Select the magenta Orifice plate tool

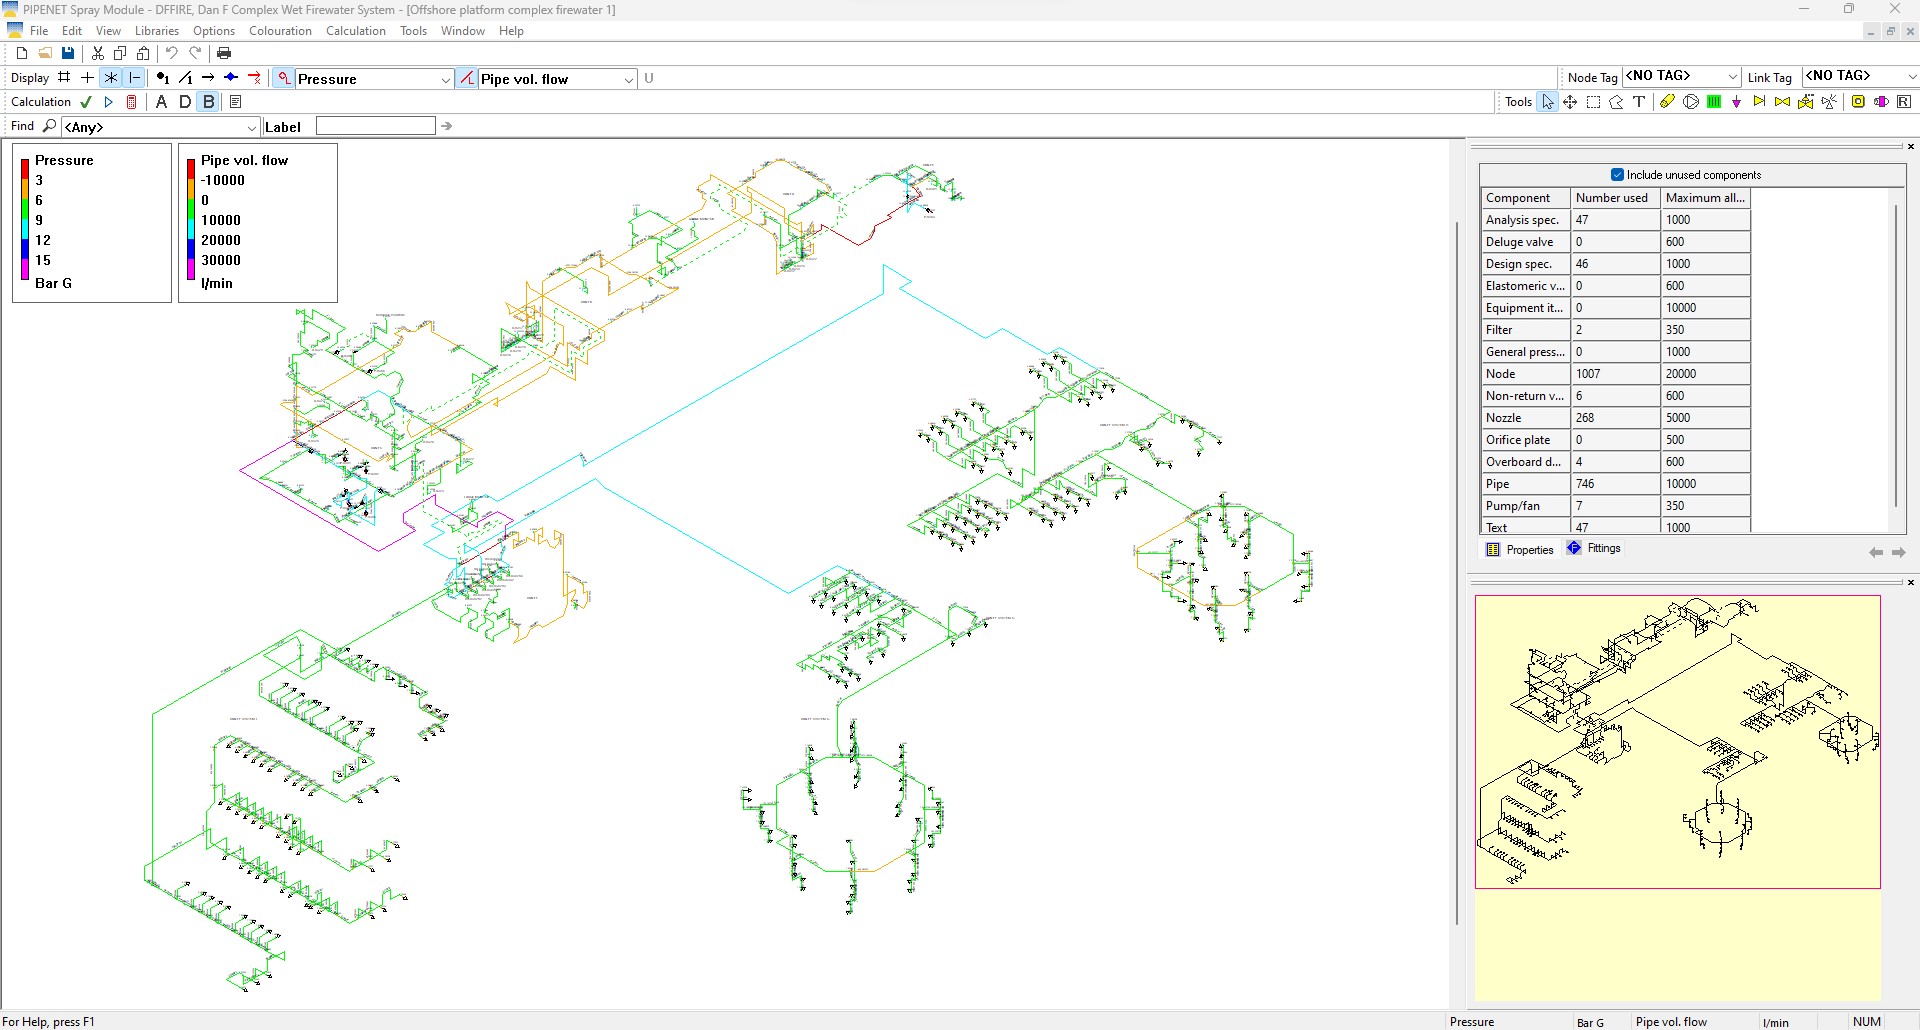[1881, 102]
